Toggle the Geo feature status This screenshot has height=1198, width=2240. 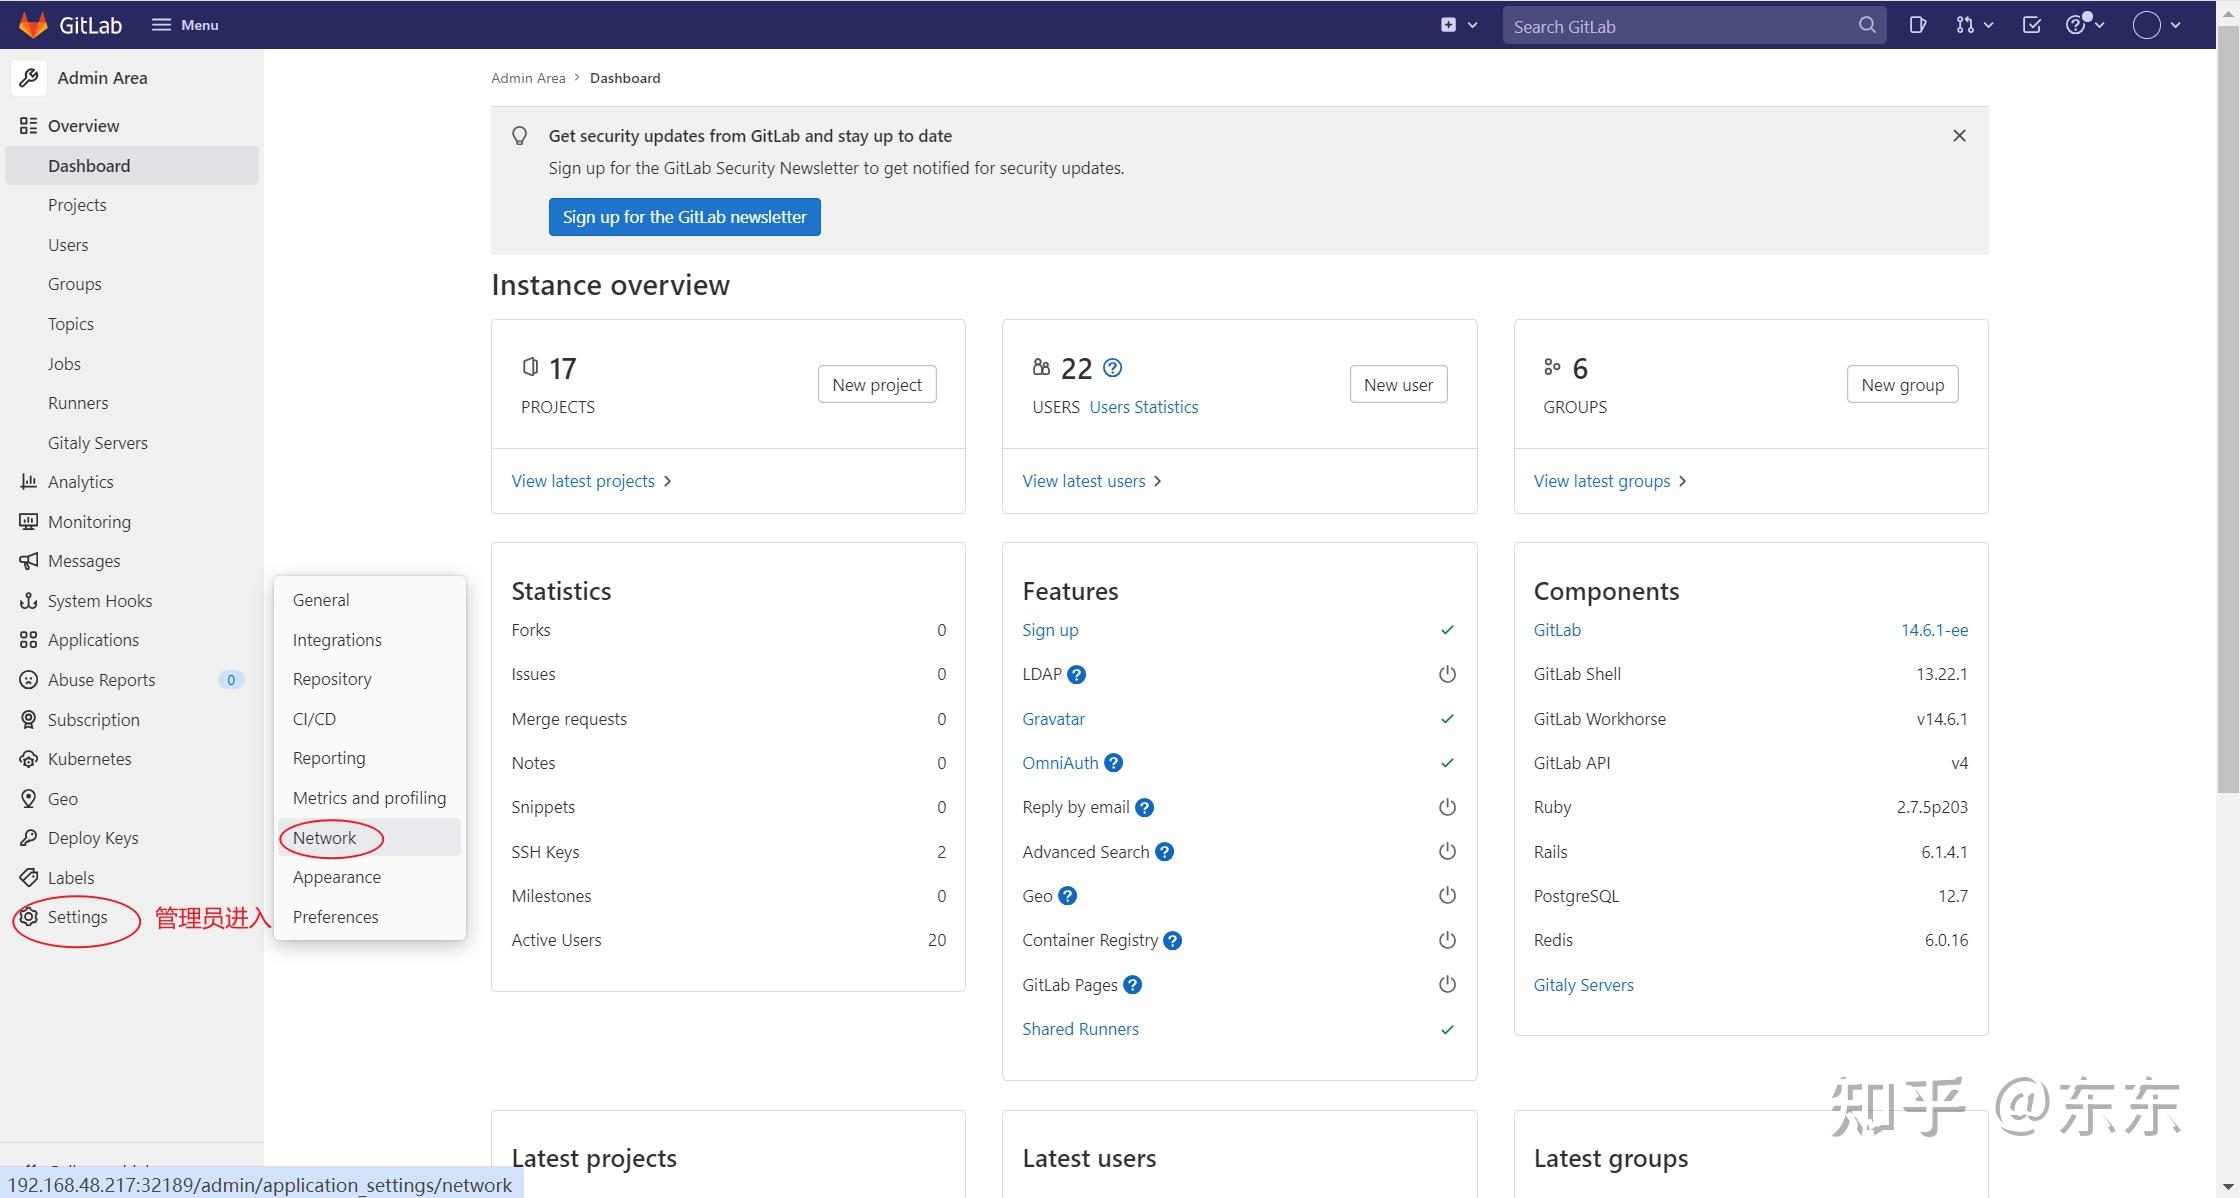click(1447, 895)
